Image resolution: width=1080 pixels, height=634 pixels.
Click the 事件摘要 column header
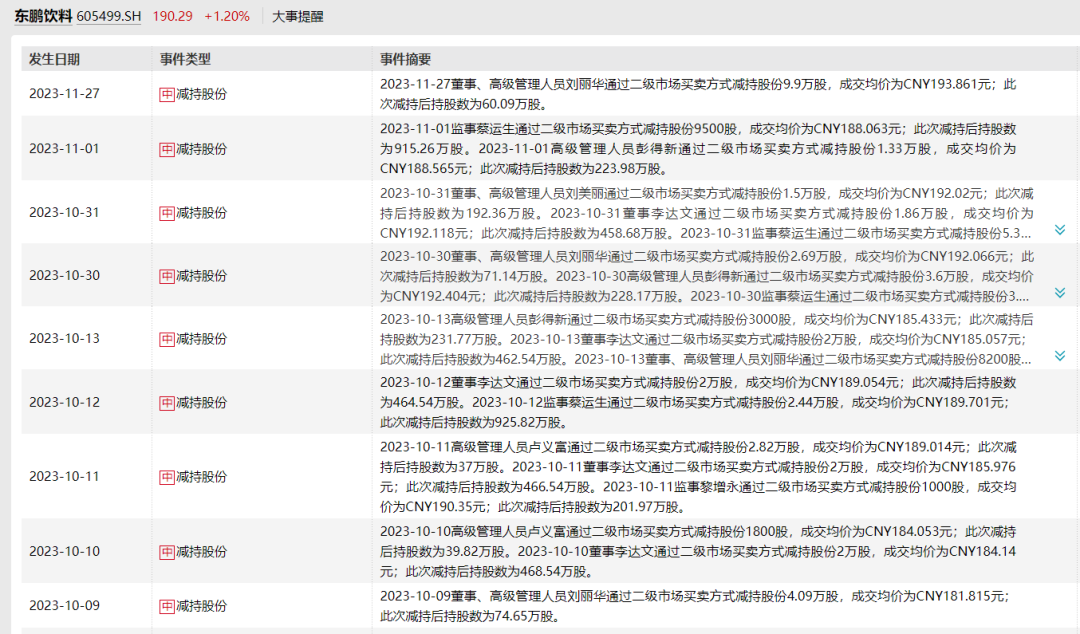tap(406, 59)
